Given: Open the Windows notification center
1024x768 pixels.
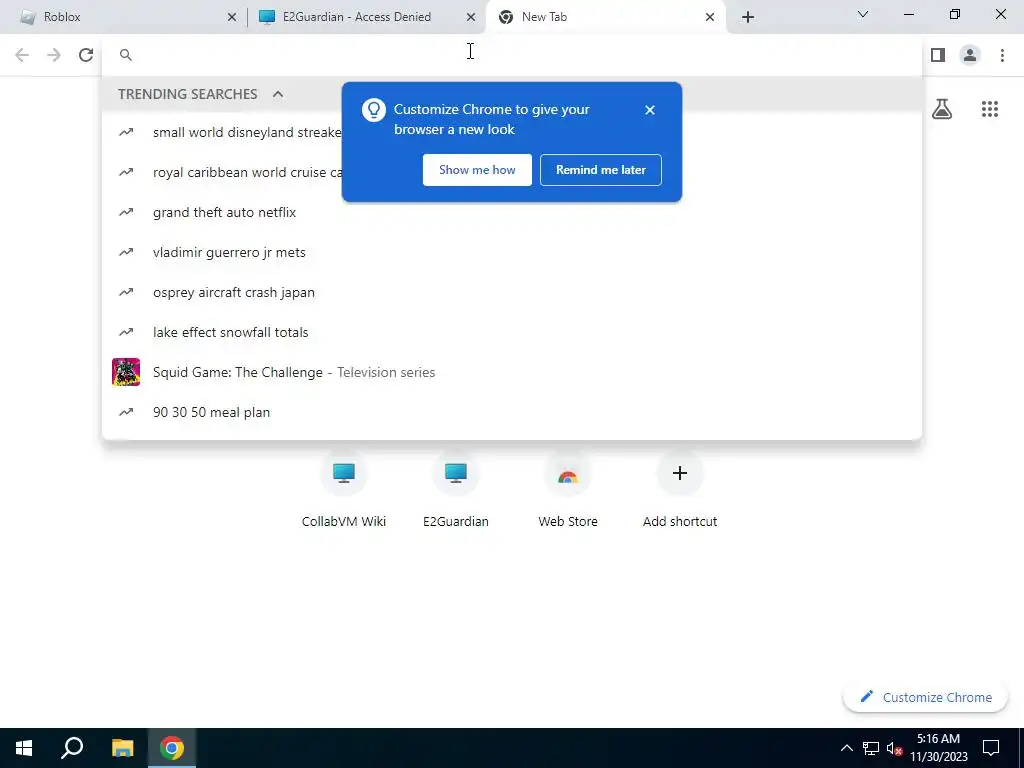Looking at the screenshot, I should [x=991, y=748].
